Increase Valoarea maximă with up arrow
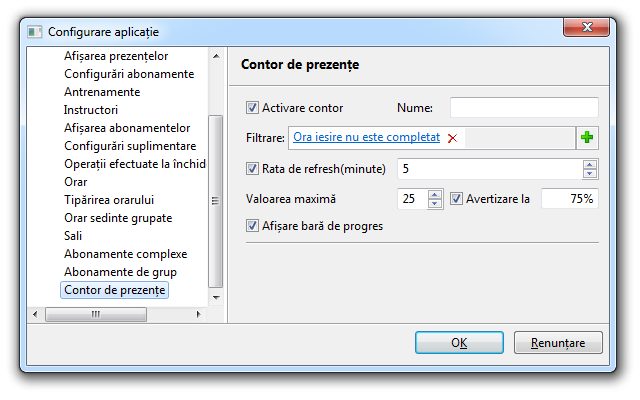Image resolution: width=640 pixels, height=400 pixels. pyautogui.click(x=435, y=194)
